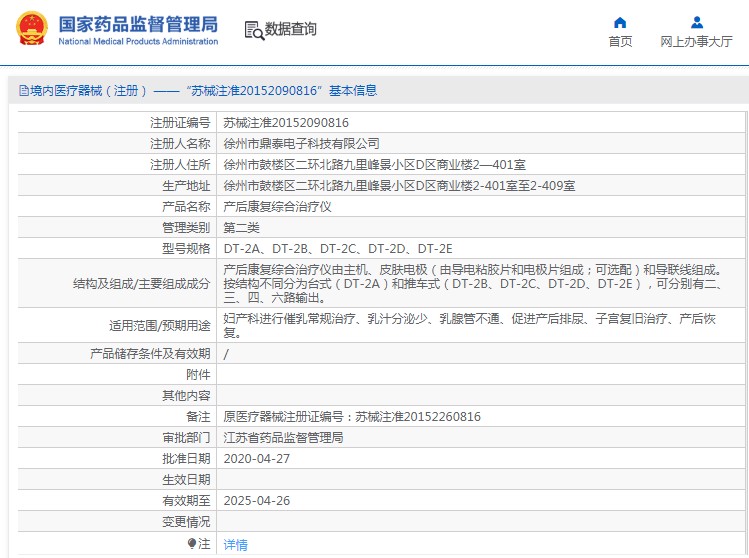Open 首页 navigation link
Screen dimensions: 749x558
620,42
